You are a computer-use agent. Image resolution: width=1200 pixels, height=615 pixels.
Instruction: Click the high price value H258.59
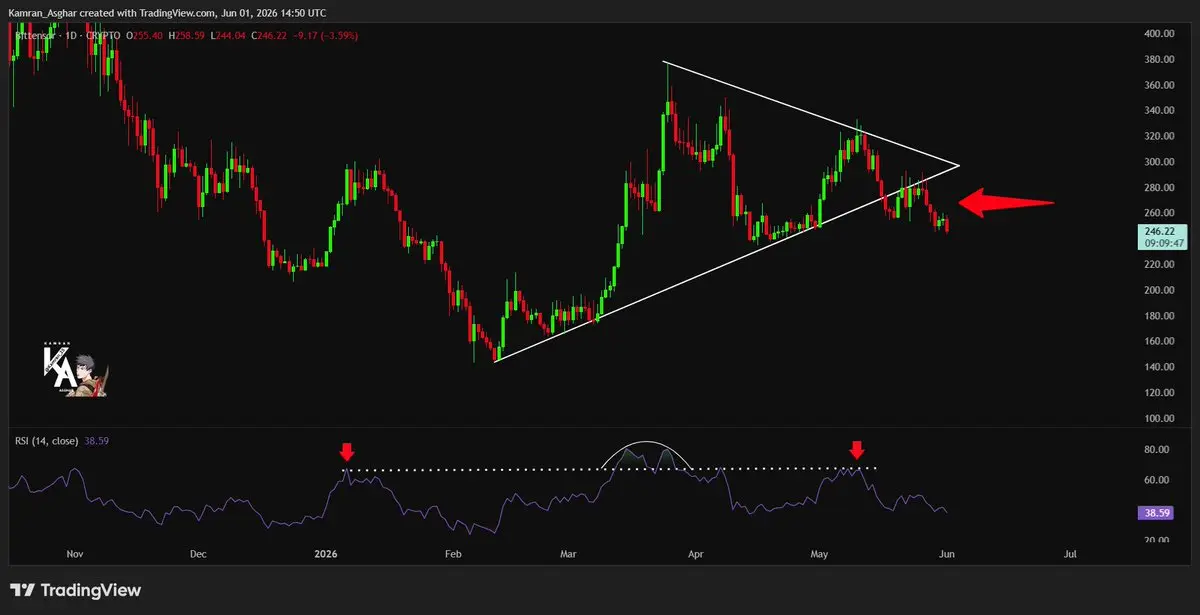tap(187, 35)
